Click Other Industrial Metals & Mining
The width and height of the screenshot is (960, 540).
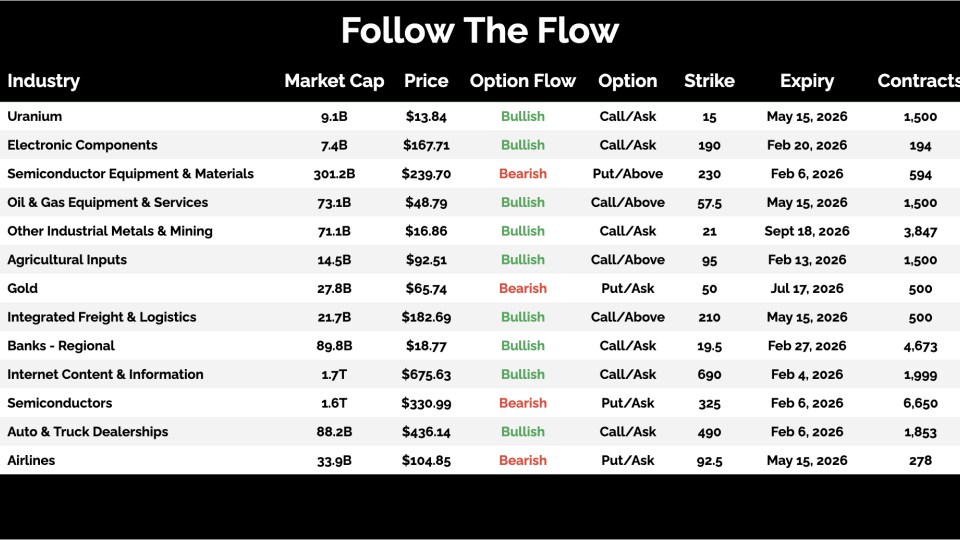(x=109, y=231)
